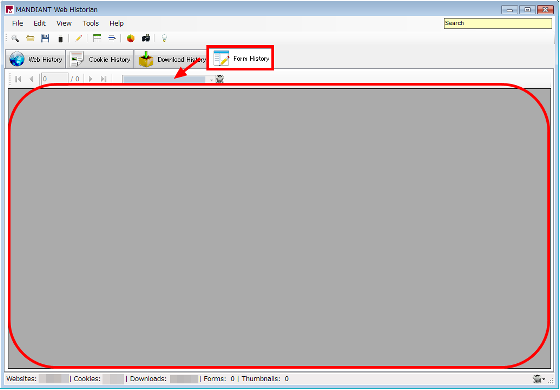Switch to the Cookie History tab
The width and height of the screenshot is (560, 390).
pyautogui.click(x=100, y=59)
